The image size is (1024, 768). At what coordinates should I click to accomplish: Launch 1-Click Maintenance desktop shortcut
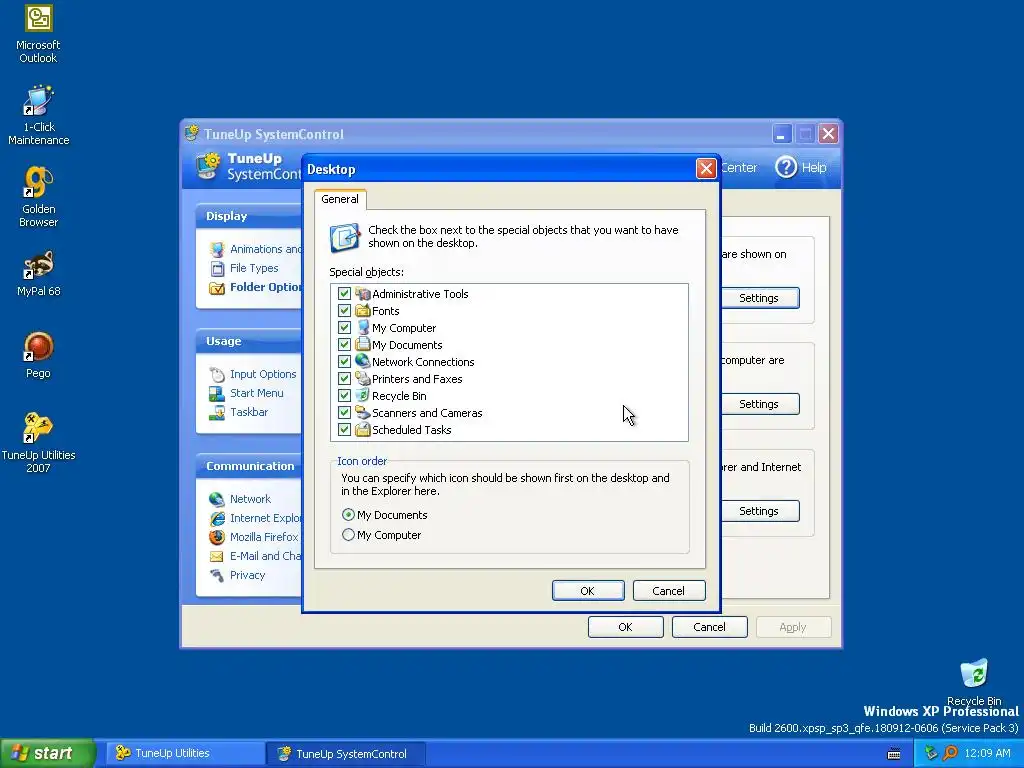point(38,115)
